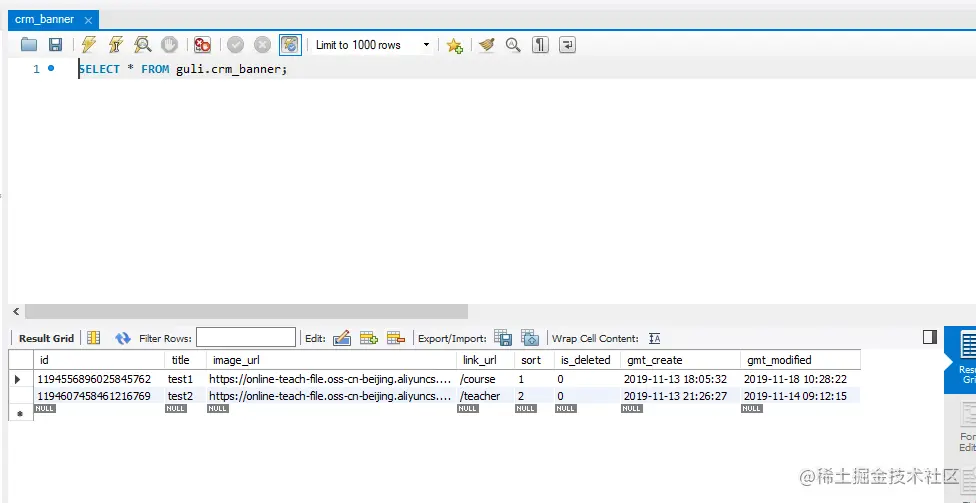
Task: Beautify the query with broom icon
Action: 487,44
